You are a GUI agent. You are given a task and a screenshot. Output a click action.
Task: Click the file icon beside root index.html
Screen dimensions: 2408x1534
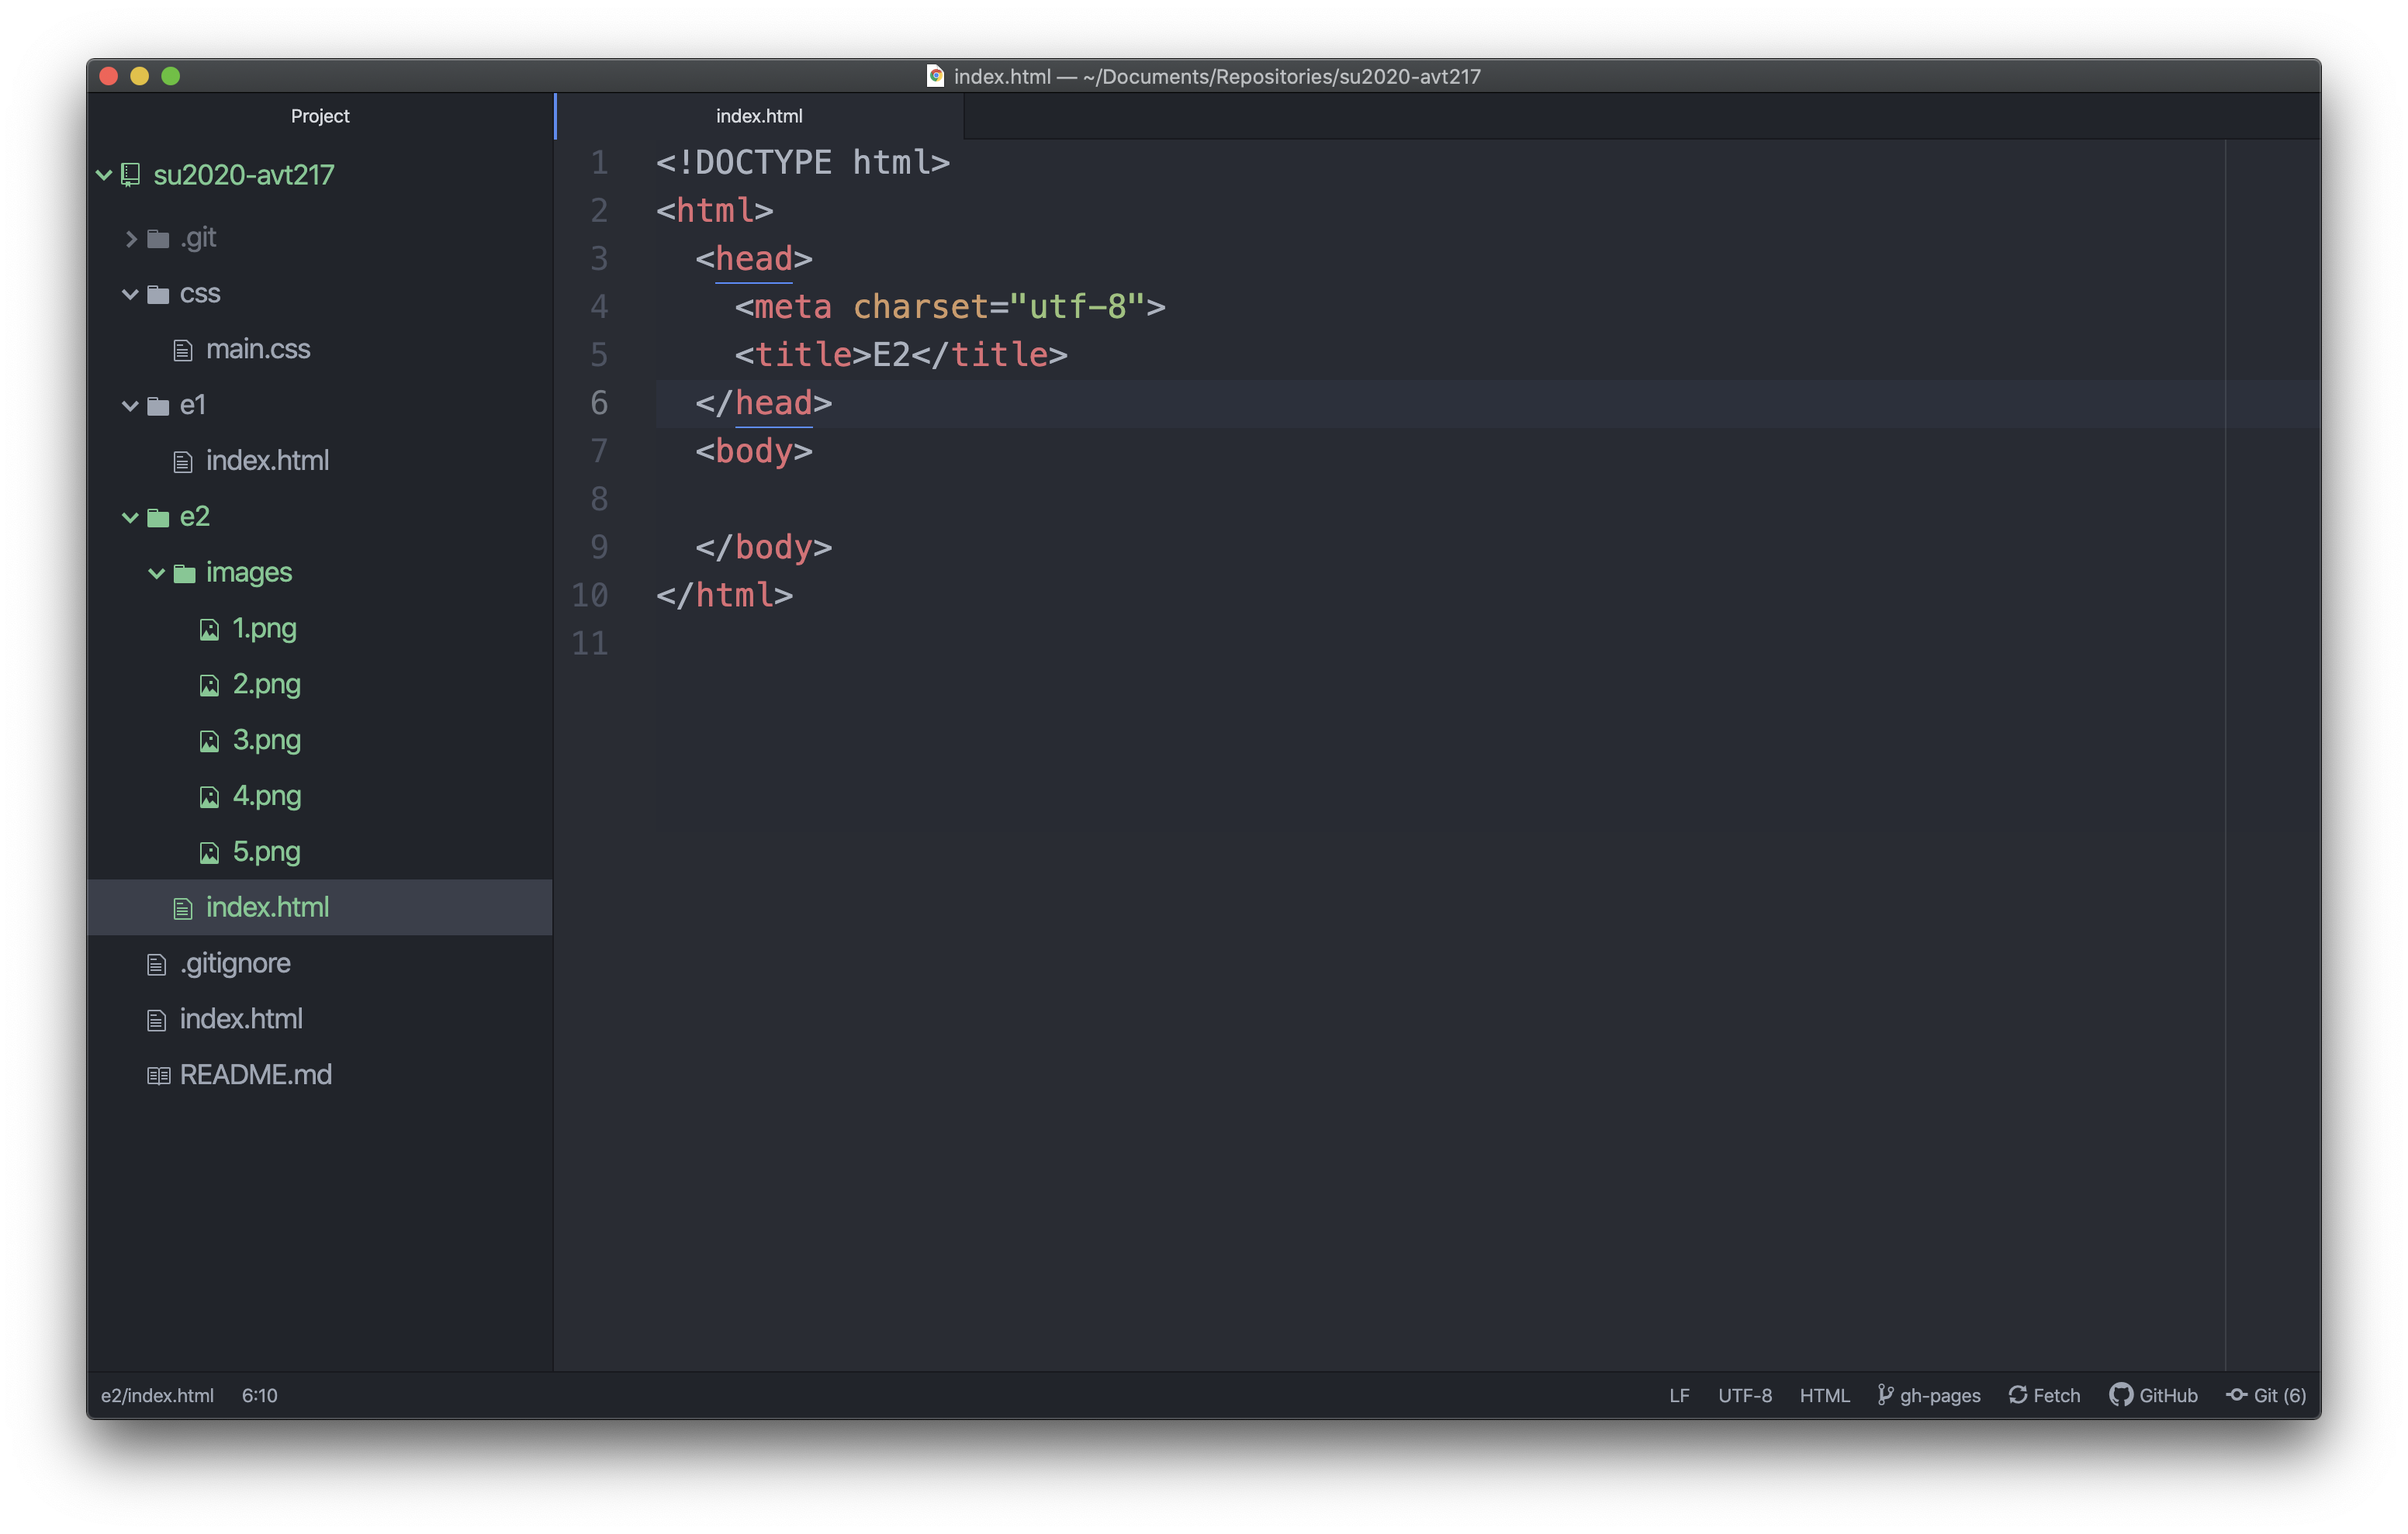pyautogui.click(x=157, y=1020)
